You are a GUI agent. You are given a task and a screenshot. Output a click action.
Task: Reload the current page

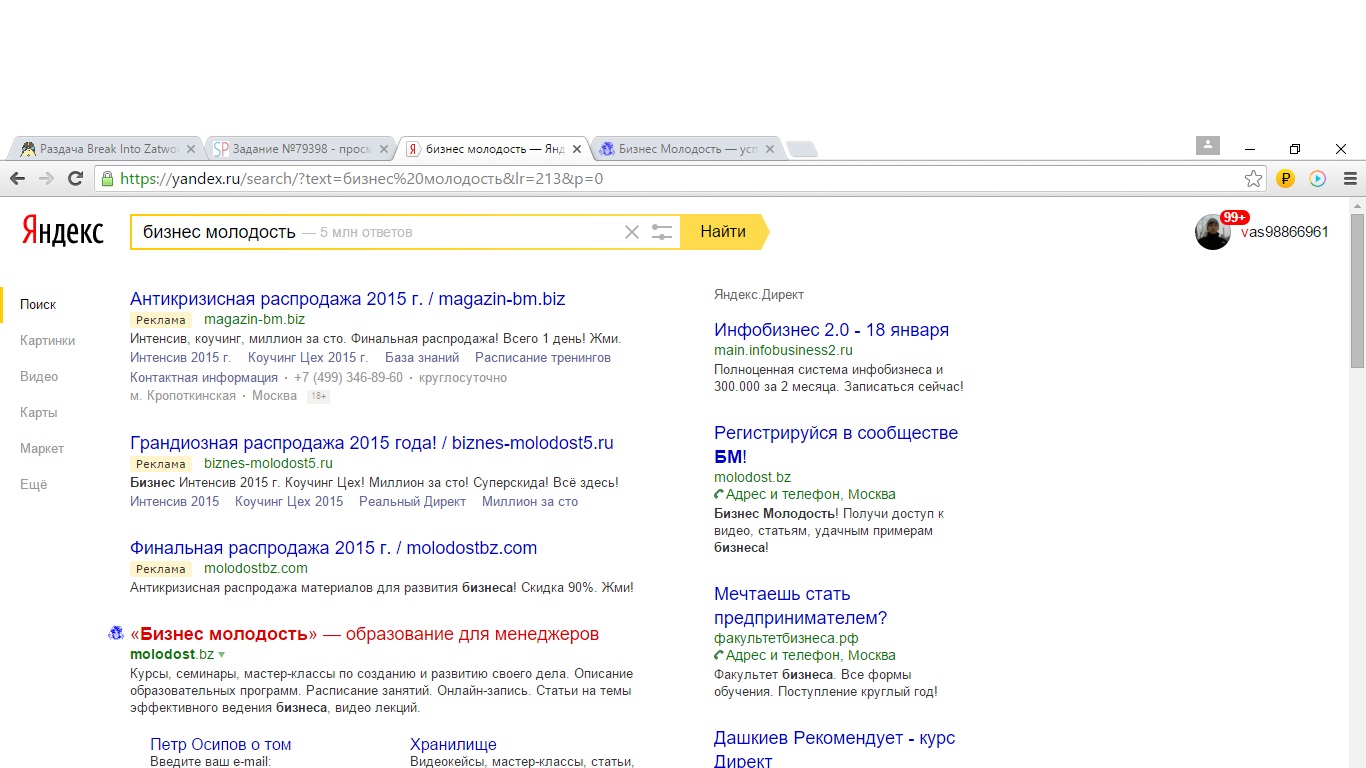tap(75, 179)
